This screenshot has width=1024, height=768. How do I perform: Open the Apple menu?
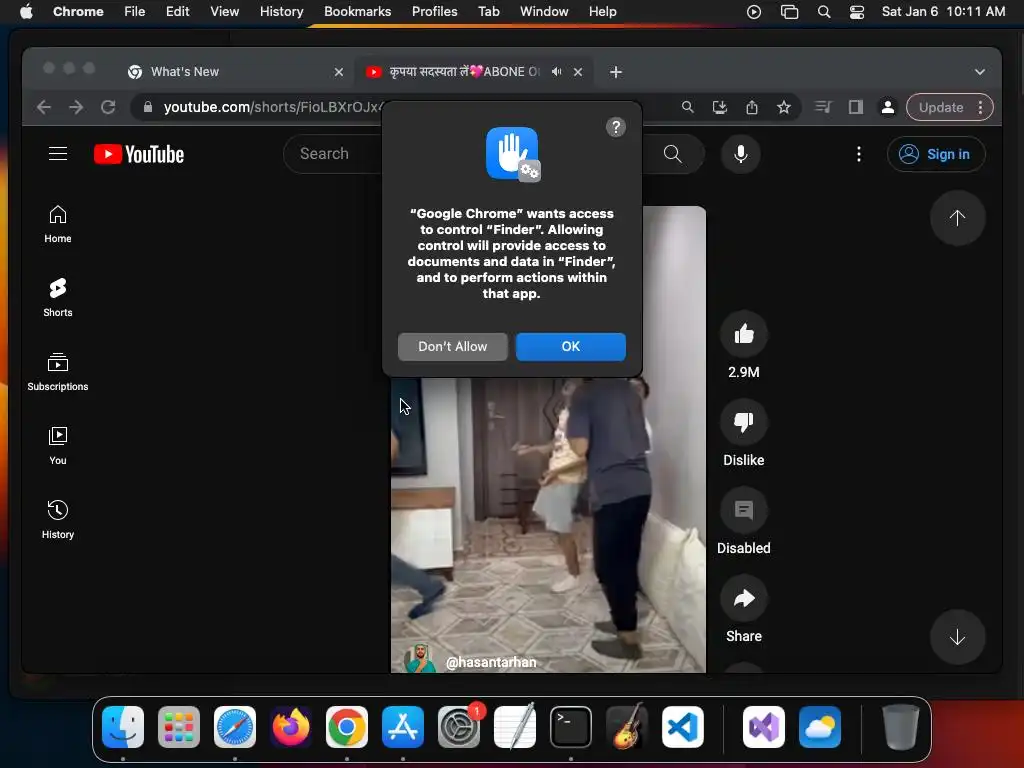coord(26,12)
